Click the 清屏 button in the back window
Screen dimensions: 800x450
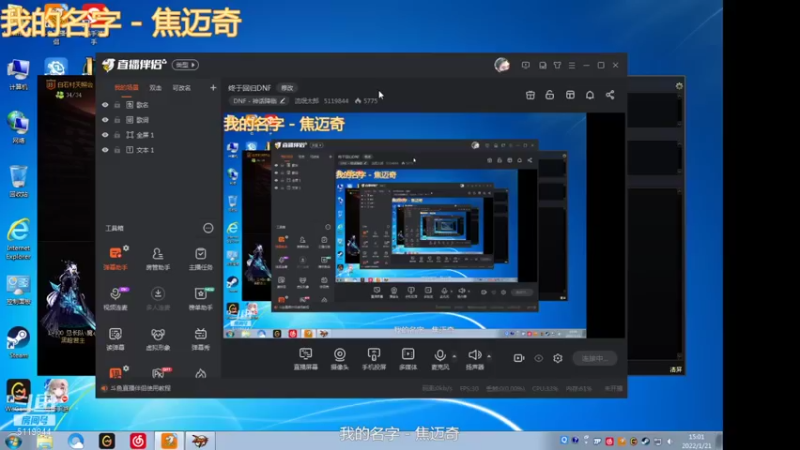[676, 369]
